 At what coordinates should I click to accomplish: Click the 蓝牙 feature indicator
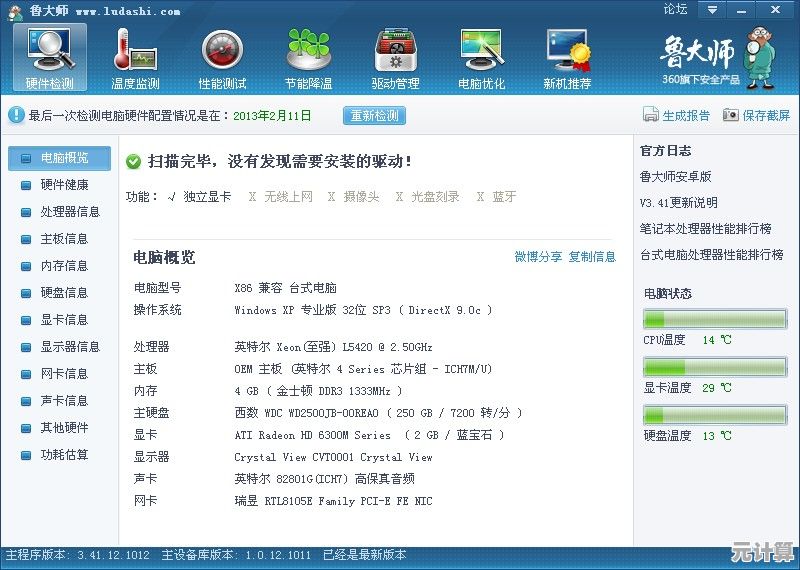coord(479,197)
